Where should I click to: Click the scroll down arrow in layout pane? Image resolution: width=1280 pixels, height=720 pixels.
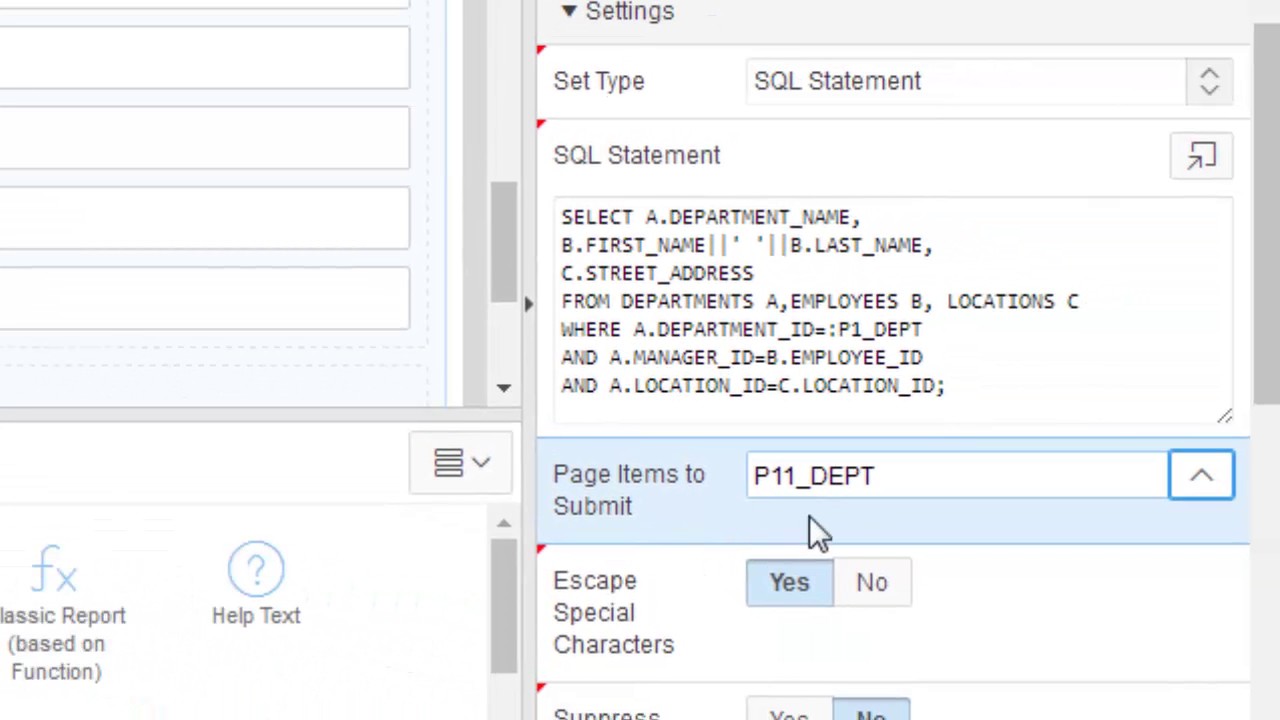pyautogui.click(x=504, y=388)
